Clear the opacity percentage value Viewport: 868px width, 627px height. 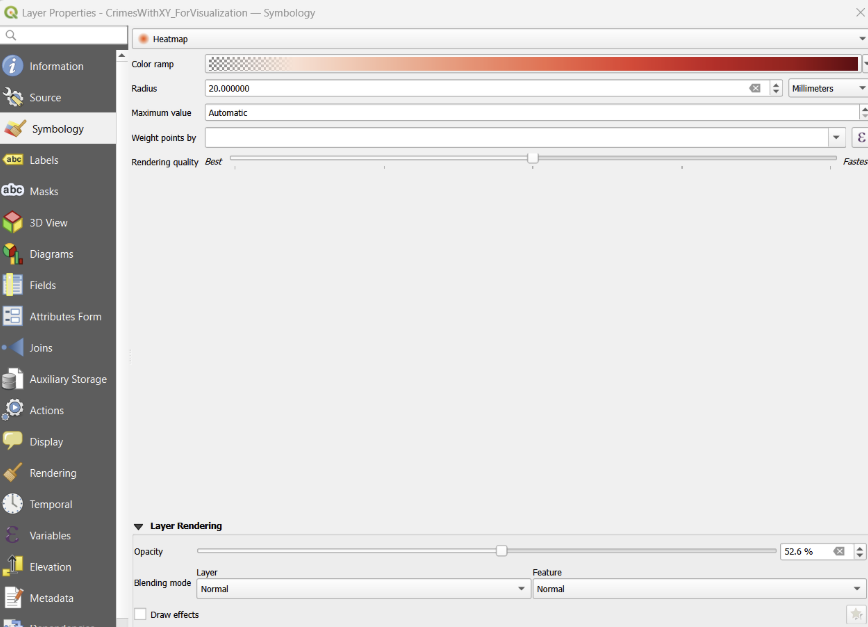click(839, 551)
